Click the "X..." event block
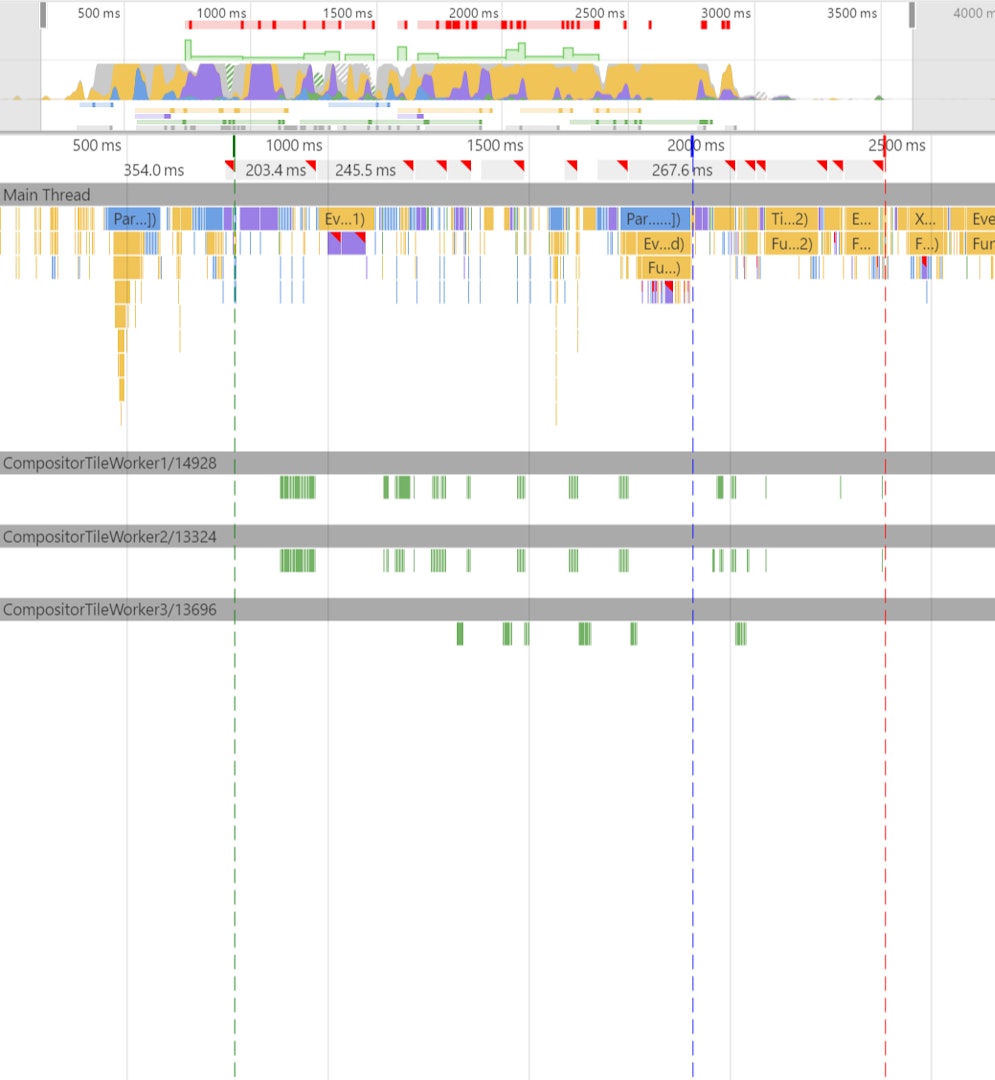The height and width of the screenshot is (1080, 995). click(926, 219)
